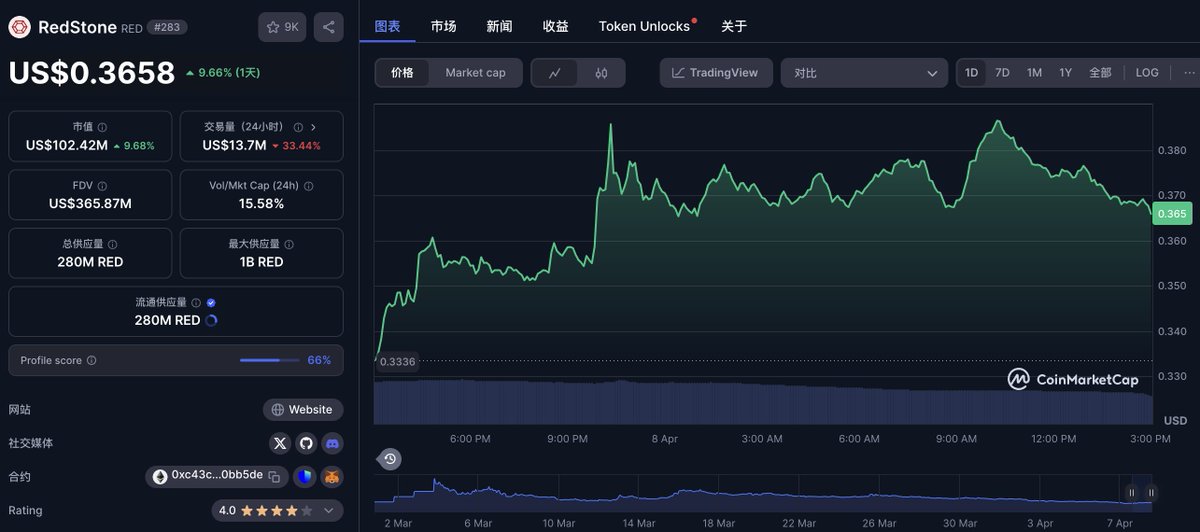Image resolution: width=1200 pixels, height=532 pixels.
Task: Click the 15.58% Vol/Mkt Cap value
Action: (x=261, y=204)
